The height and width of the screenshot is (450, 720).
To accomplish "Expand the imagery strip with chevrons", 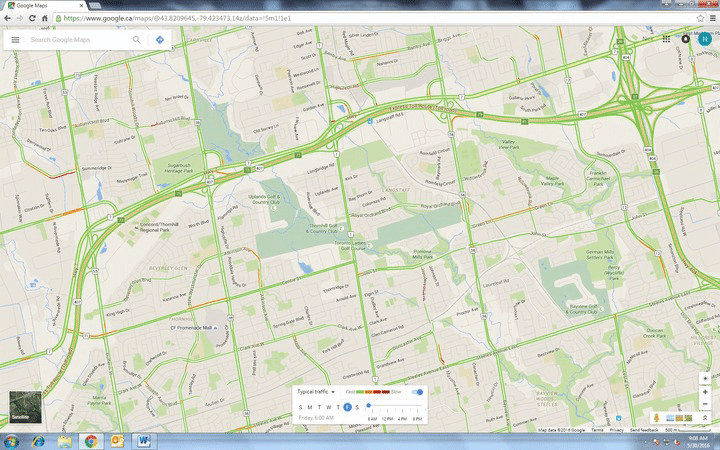I will coord(705,417).
